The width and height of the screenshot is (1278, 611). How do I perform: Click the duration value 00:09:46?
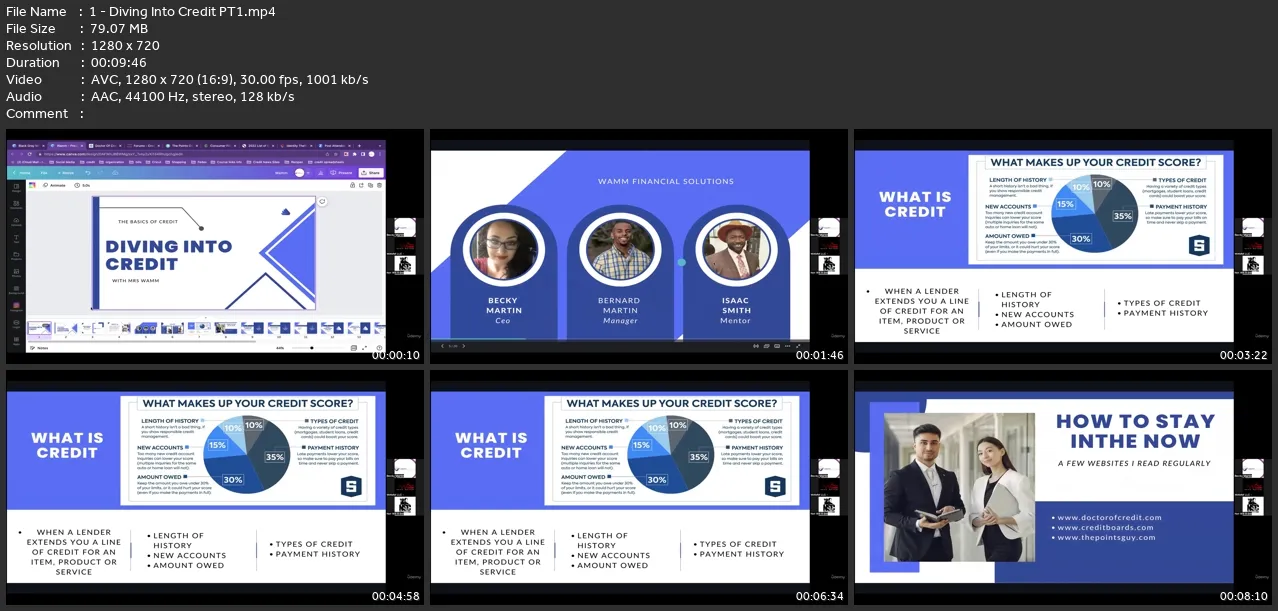tap(117, 62)
